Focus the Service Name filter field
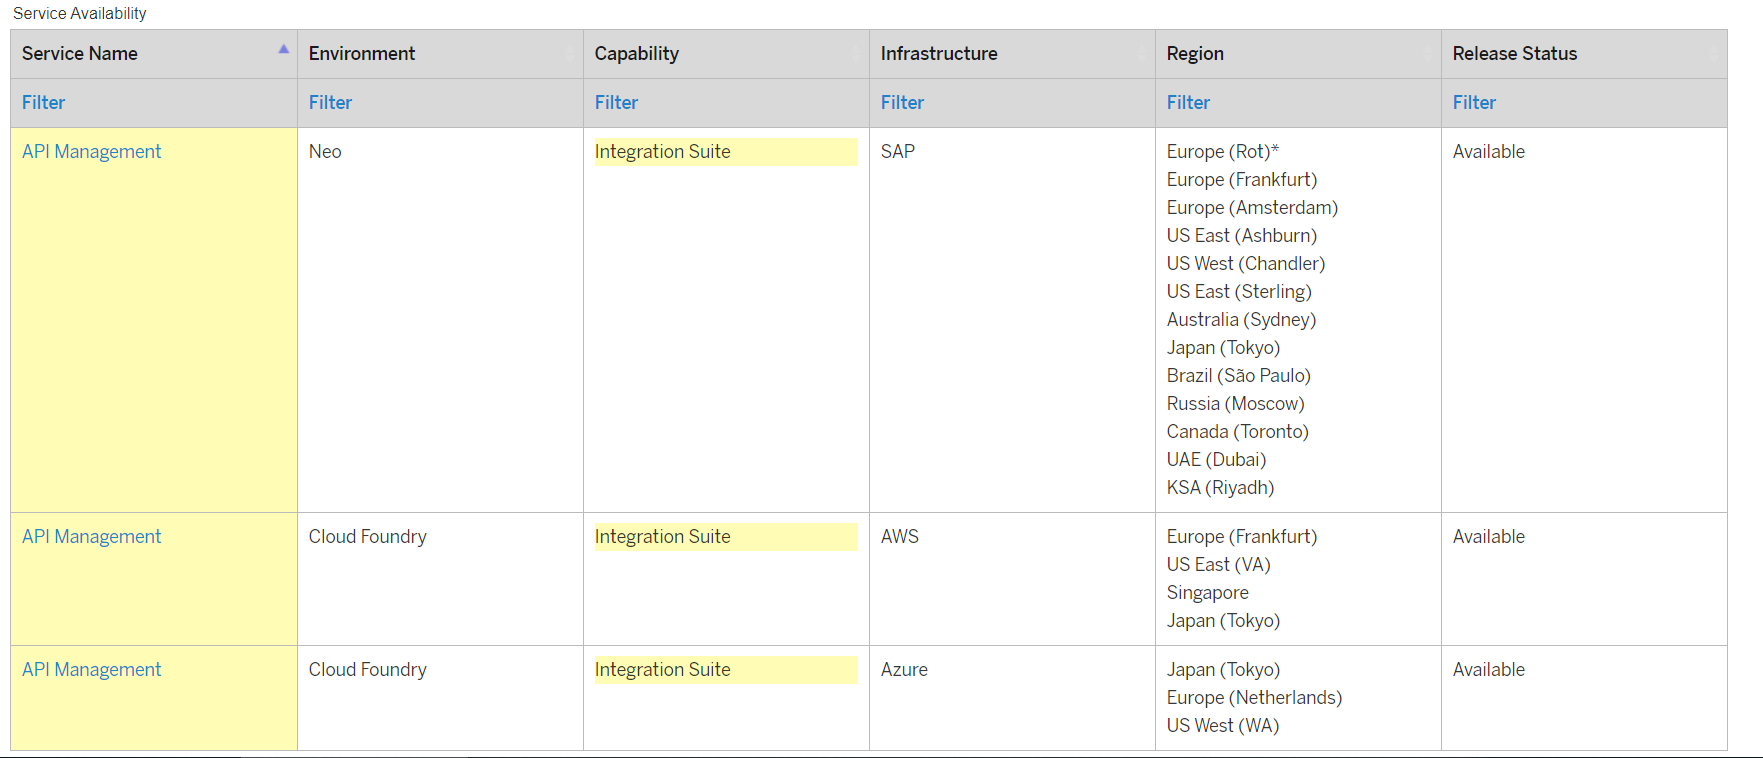 (x=44, y=103)
